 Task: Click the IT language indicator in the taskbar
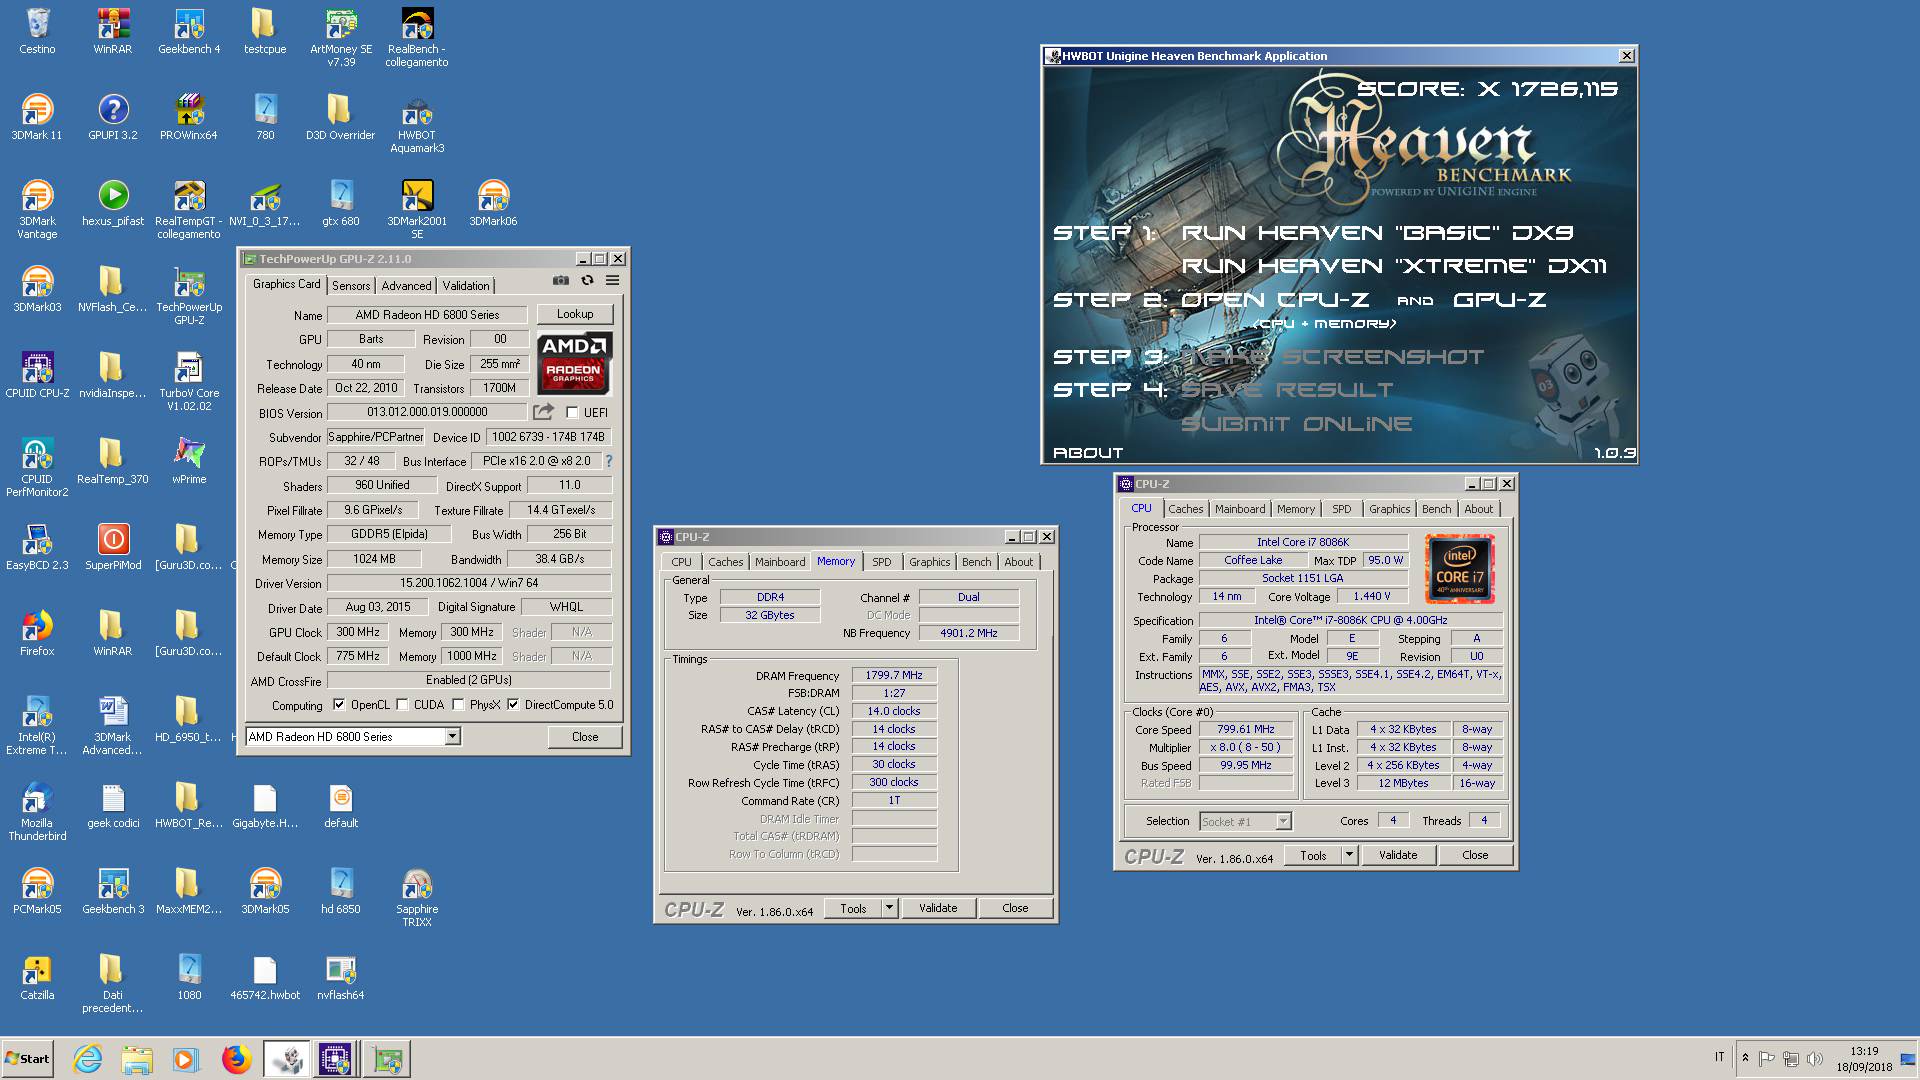(x=1719, y=1057)
